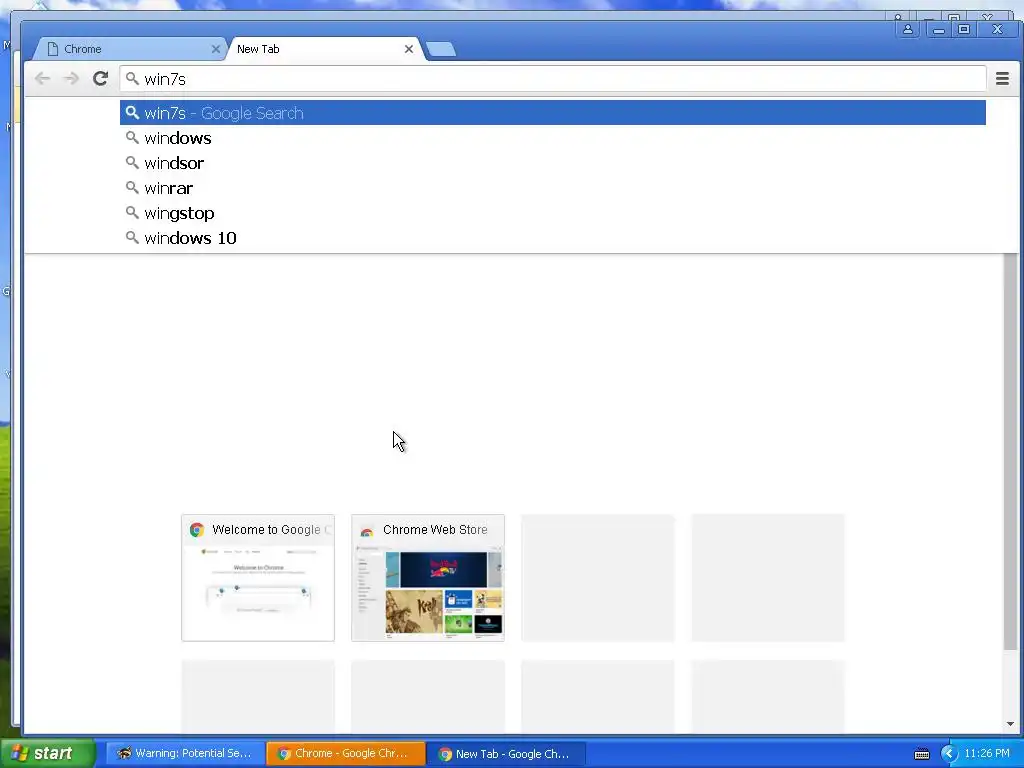Switch to Chrome - Google Chr... taskbar item
The width and height of the screenshot is (1024, 768).
(345, 754)
